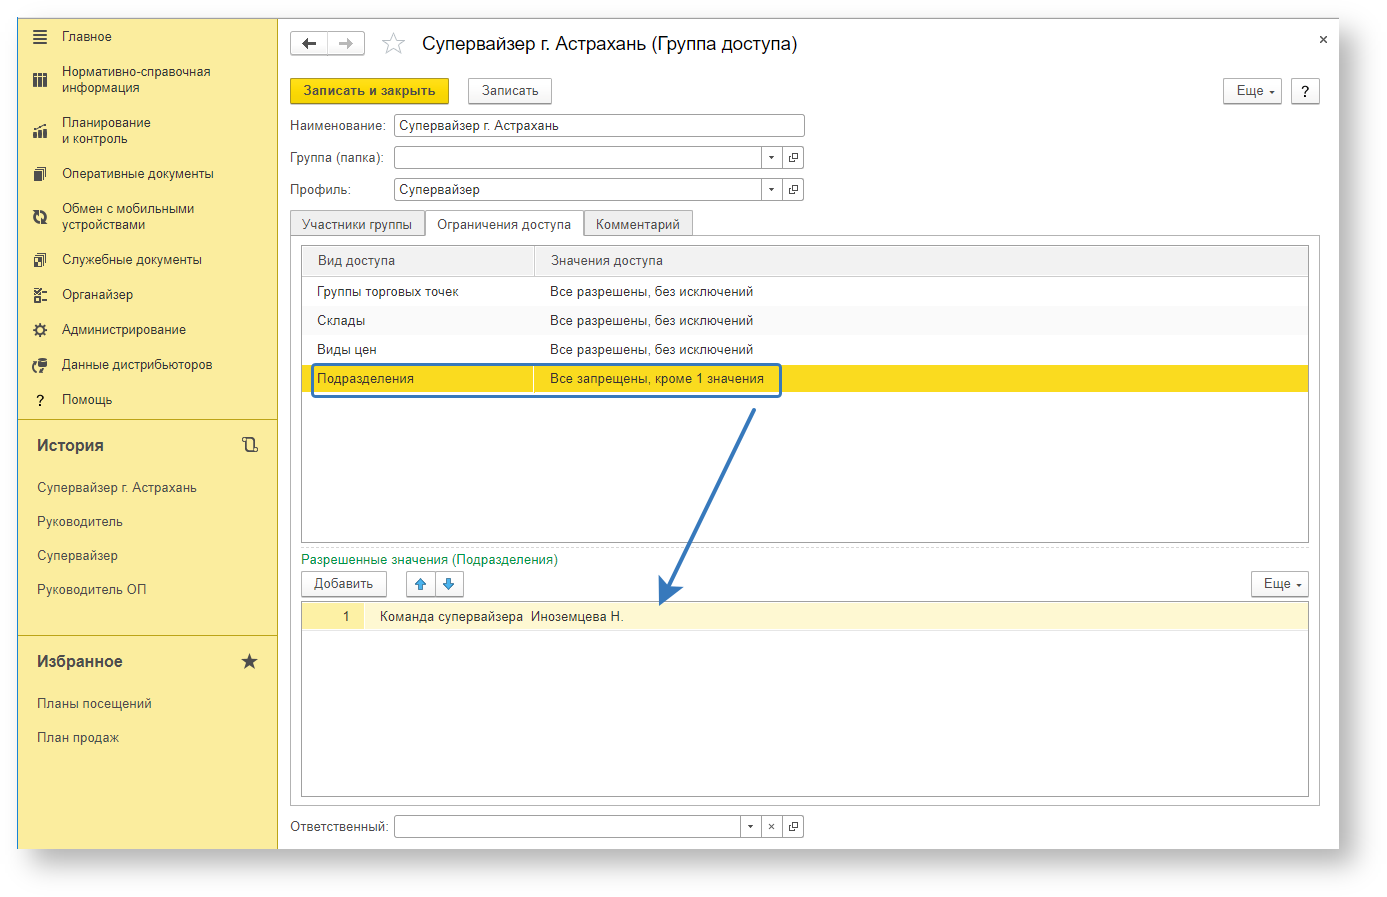The image size is (1387, 897).
Task: Open Помощь question mark icon
Action: [40, 400]
